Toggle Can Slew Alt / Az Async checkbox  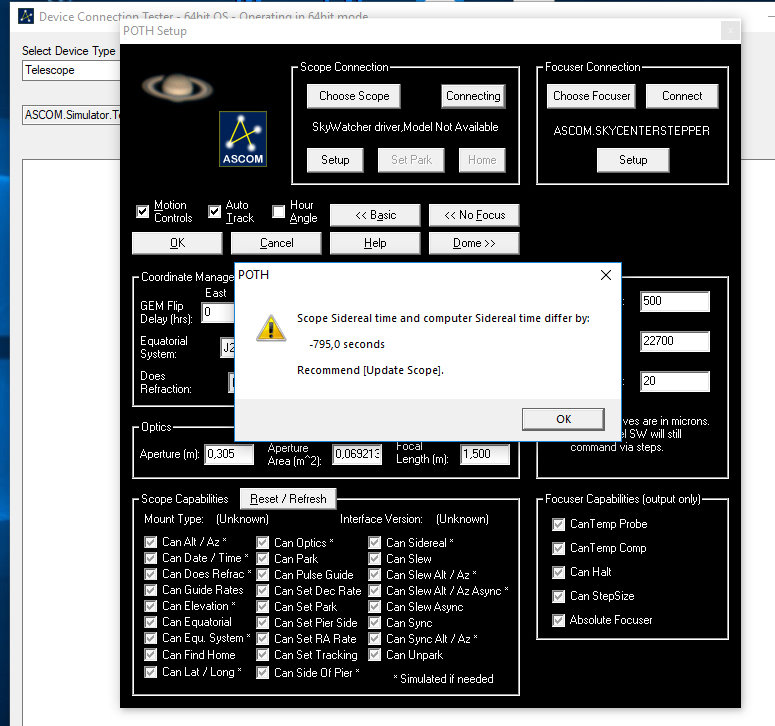click(x=375, y=591)
